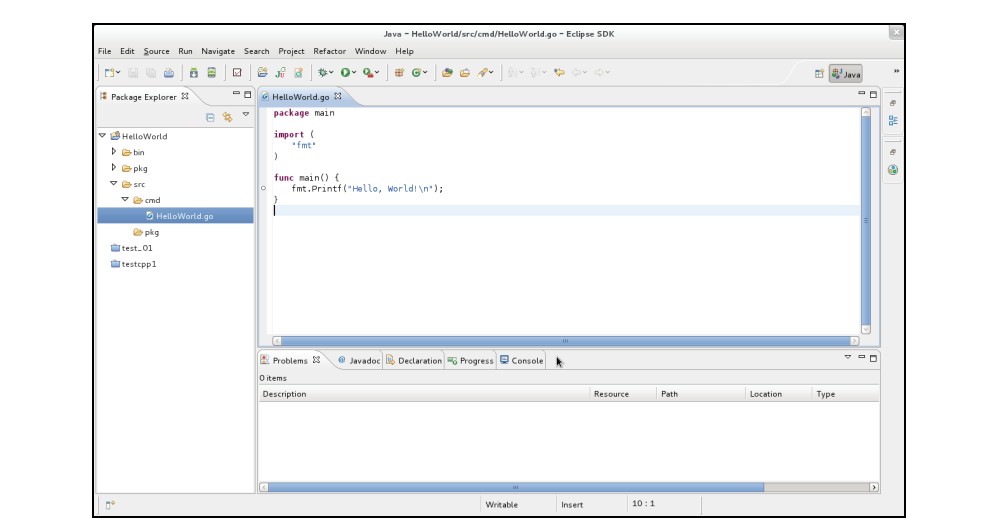Viewport: 1002px width, 532px height.
Task: Click the "Writable" status bar text
Action: (x=502, y=505)
